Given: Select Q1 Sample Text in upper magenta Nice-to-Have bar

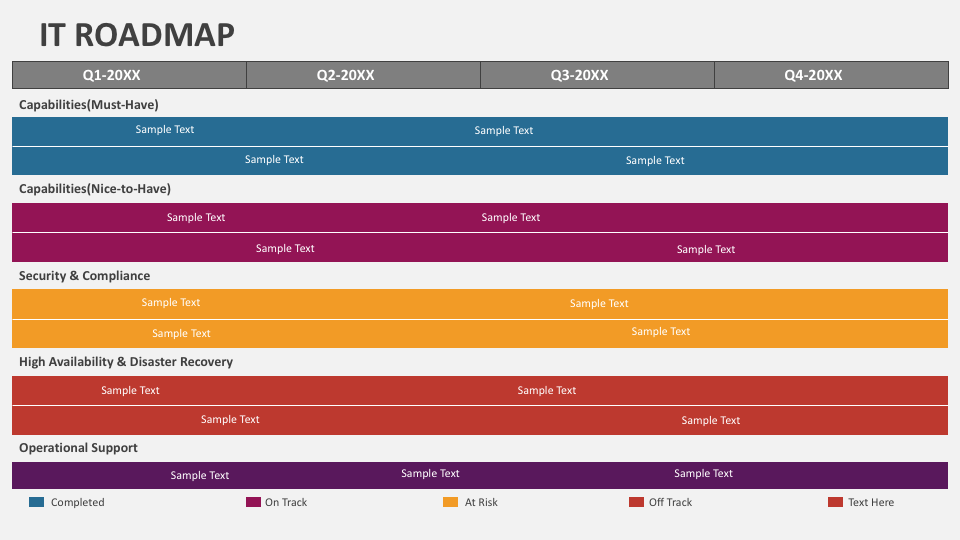Looking at the screenshot, I should [x=196, y=217].
